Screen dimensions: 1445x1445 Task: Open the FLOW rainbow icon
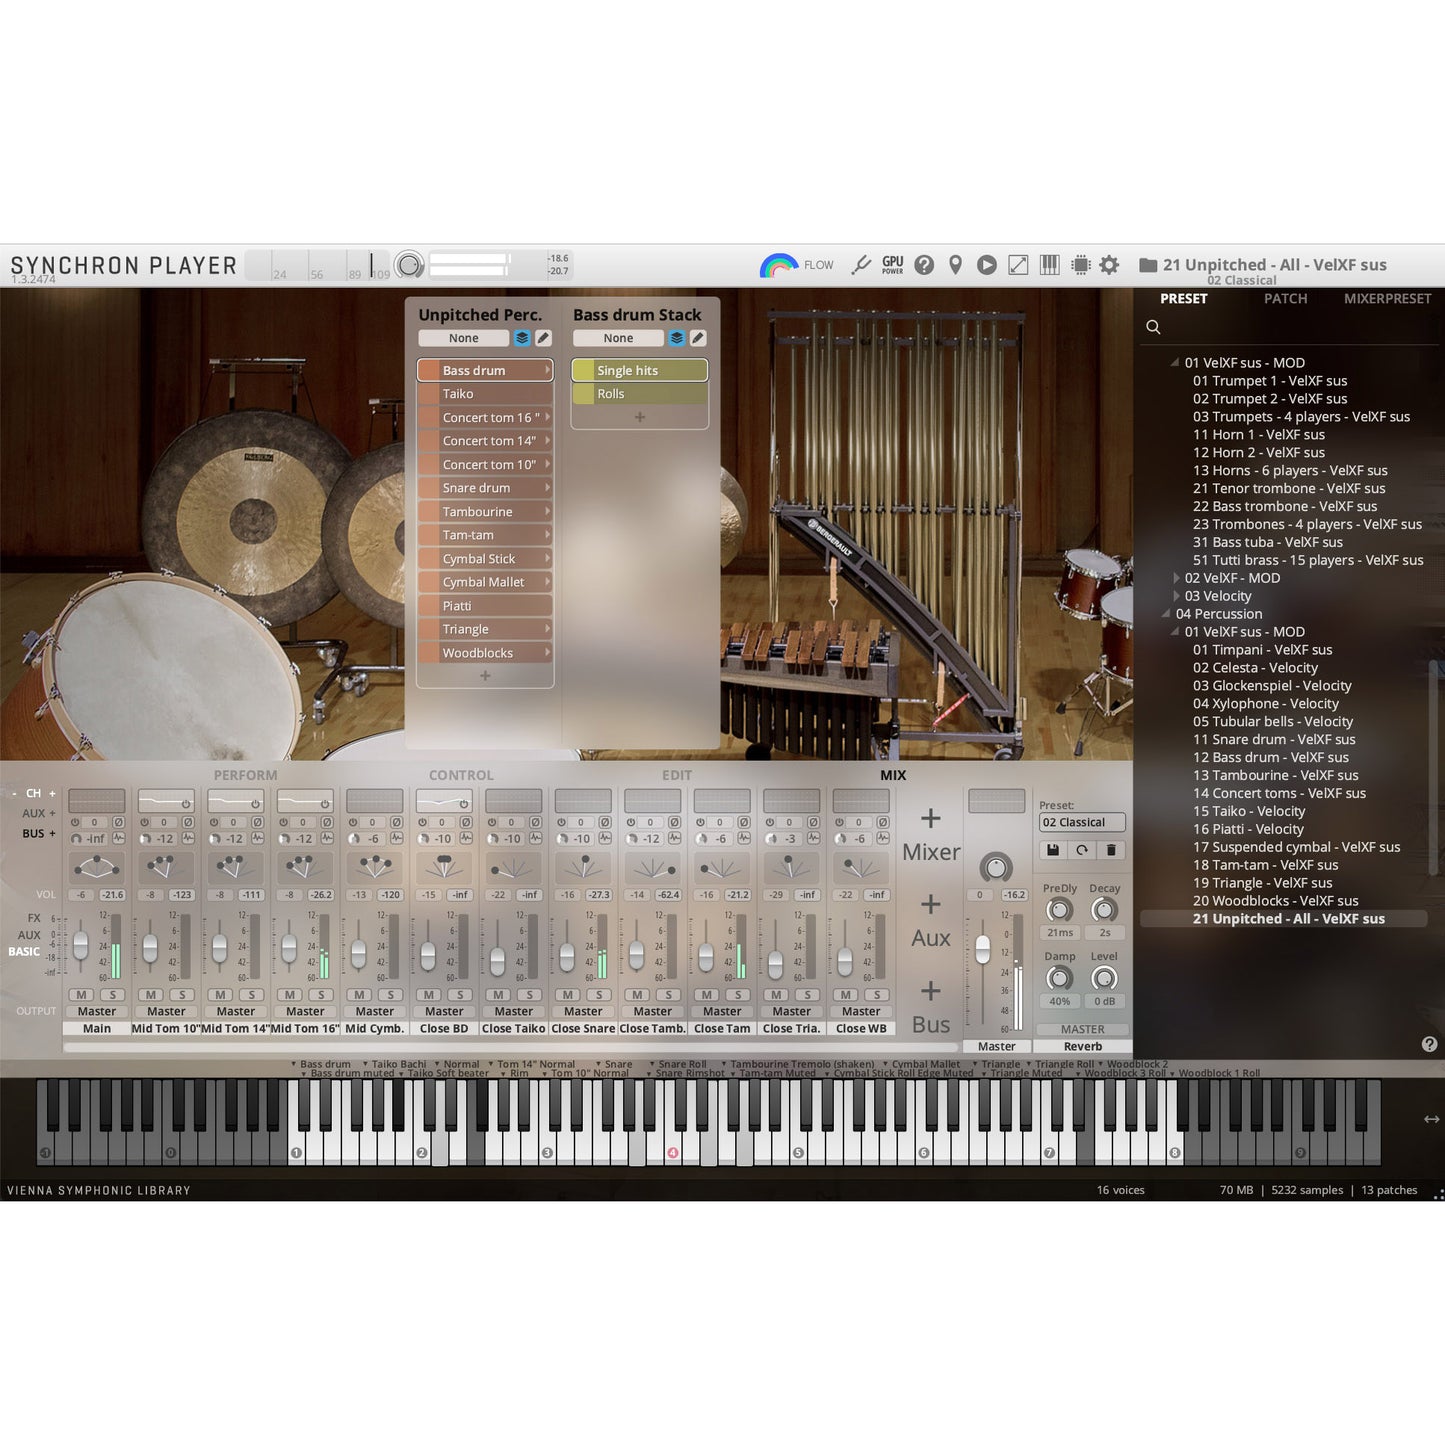point(779,265)
